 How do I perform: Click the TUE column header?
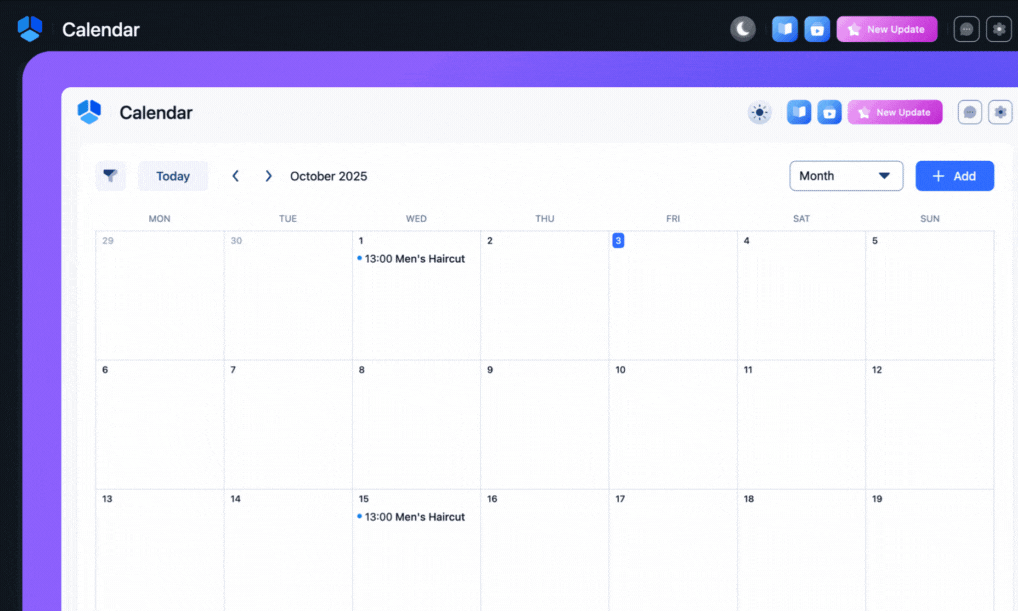(x=288, y=219)
